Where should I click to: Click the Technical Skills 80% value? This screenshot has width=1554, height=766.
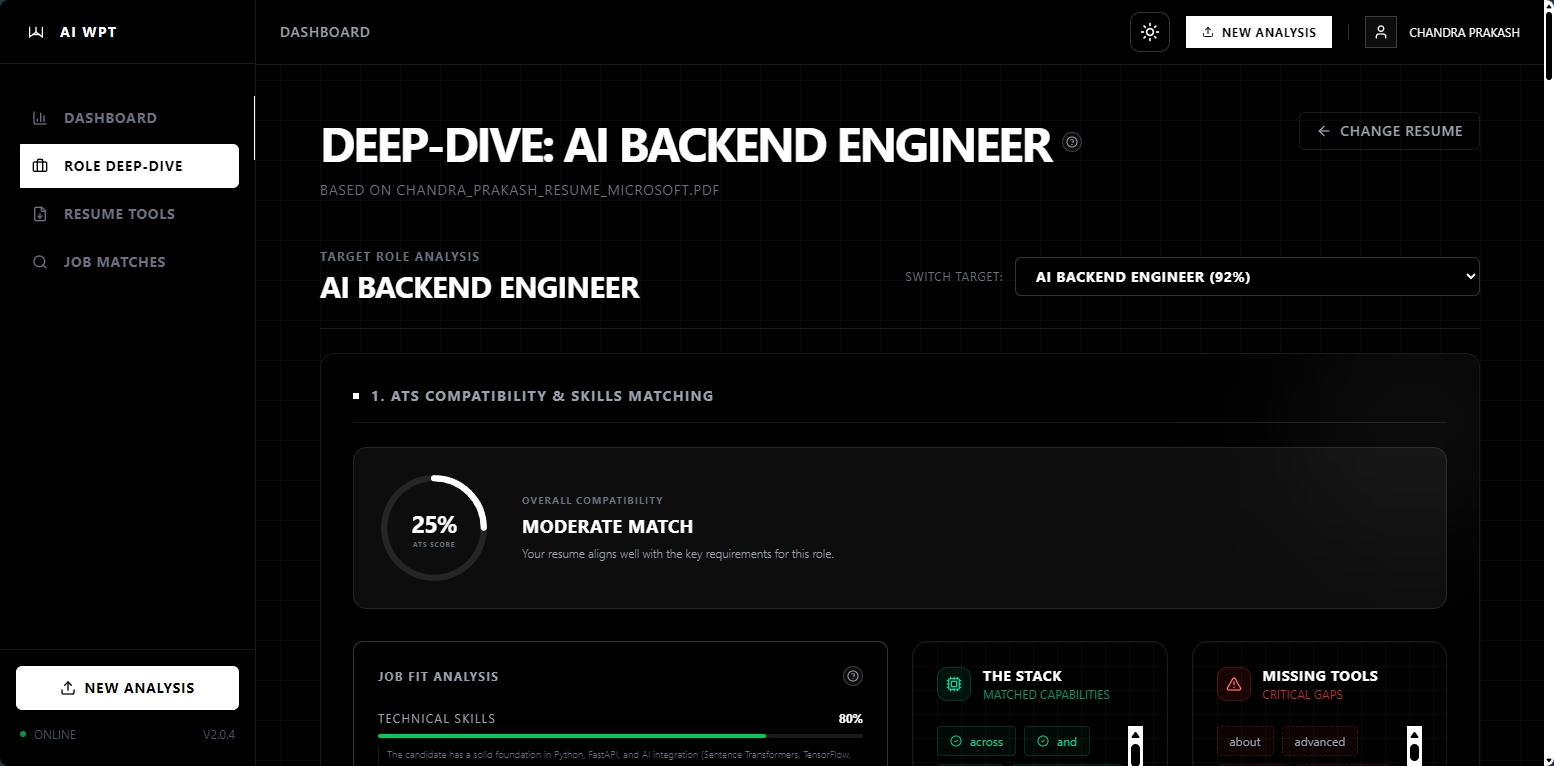pos(850,719)
